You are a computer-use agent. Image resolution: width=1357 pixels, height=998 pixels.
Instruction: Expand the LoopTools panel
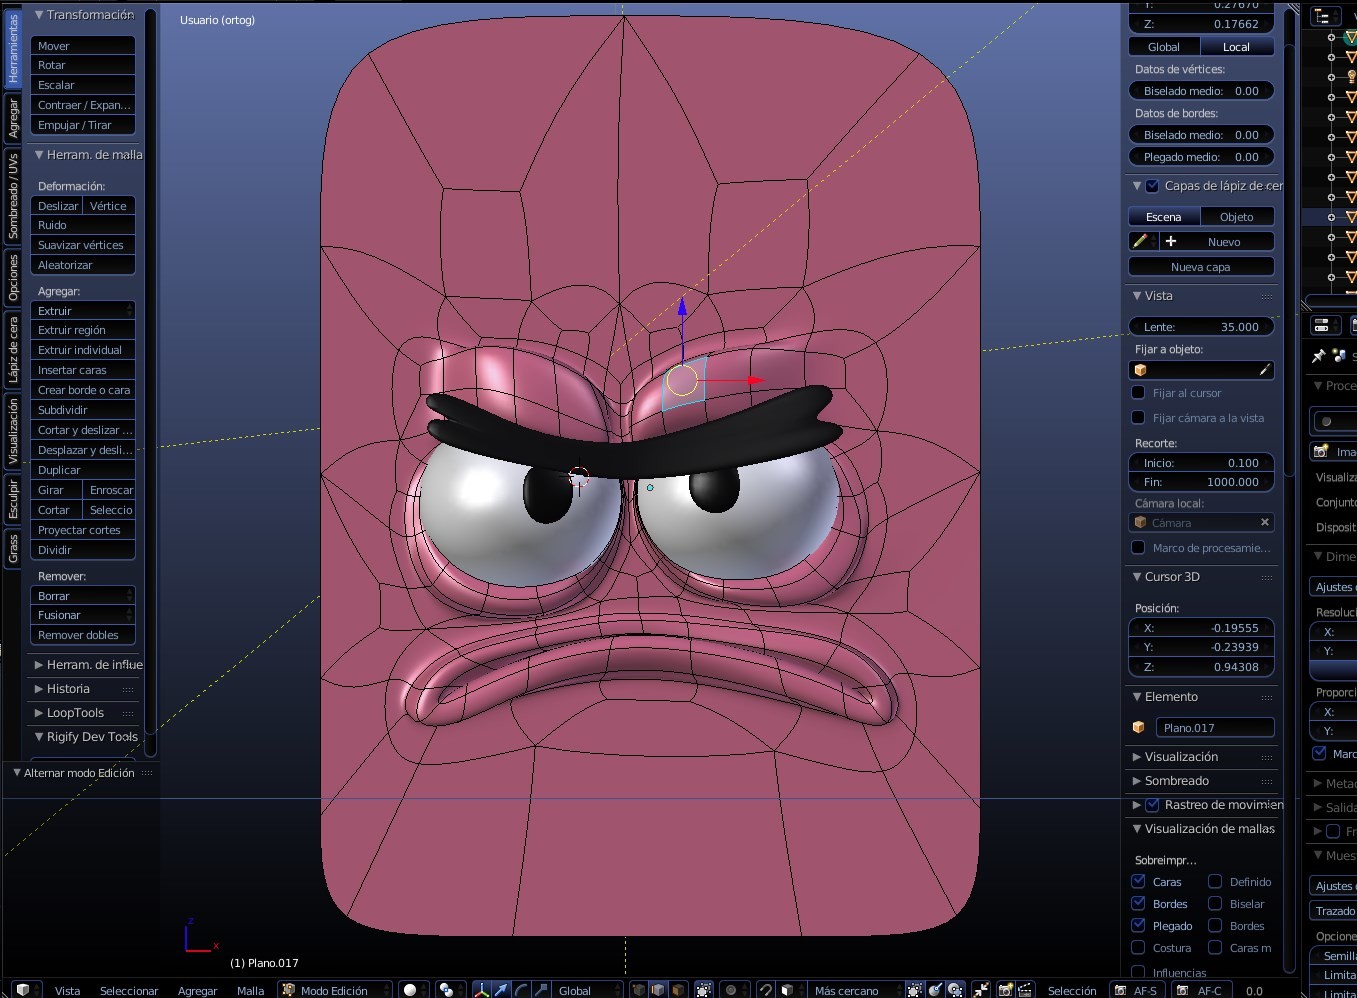[39, 713]
